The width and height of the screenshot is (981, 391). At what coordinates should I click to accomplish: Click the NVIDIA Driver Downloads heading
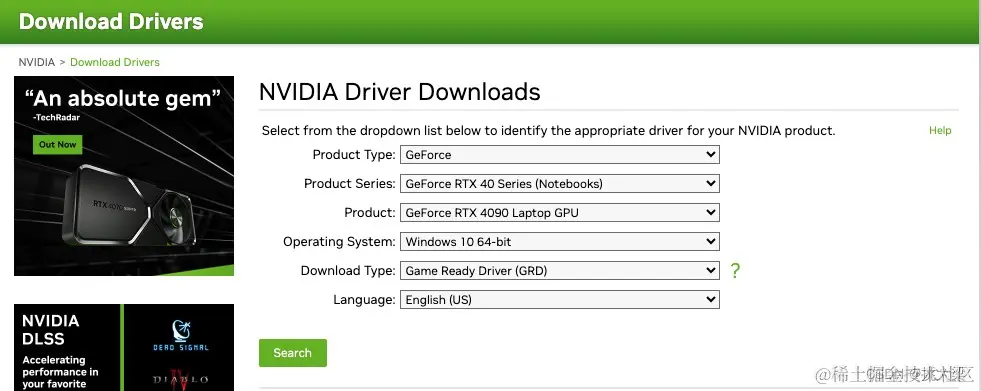pyautogui.click(x=399, y=92)
